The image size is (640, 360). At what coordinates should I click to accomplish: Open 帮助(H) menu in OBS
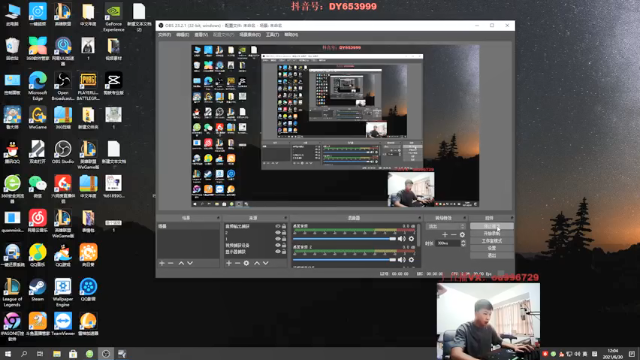(291, 35)
